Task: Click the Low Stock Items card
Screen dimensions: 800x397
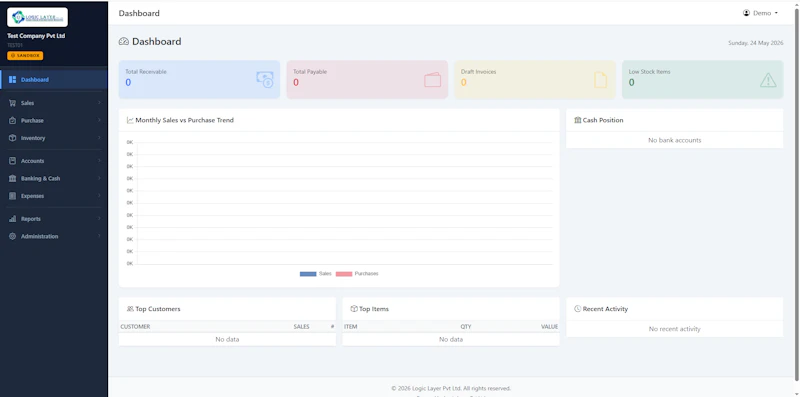Action: [x=702, y=80]
